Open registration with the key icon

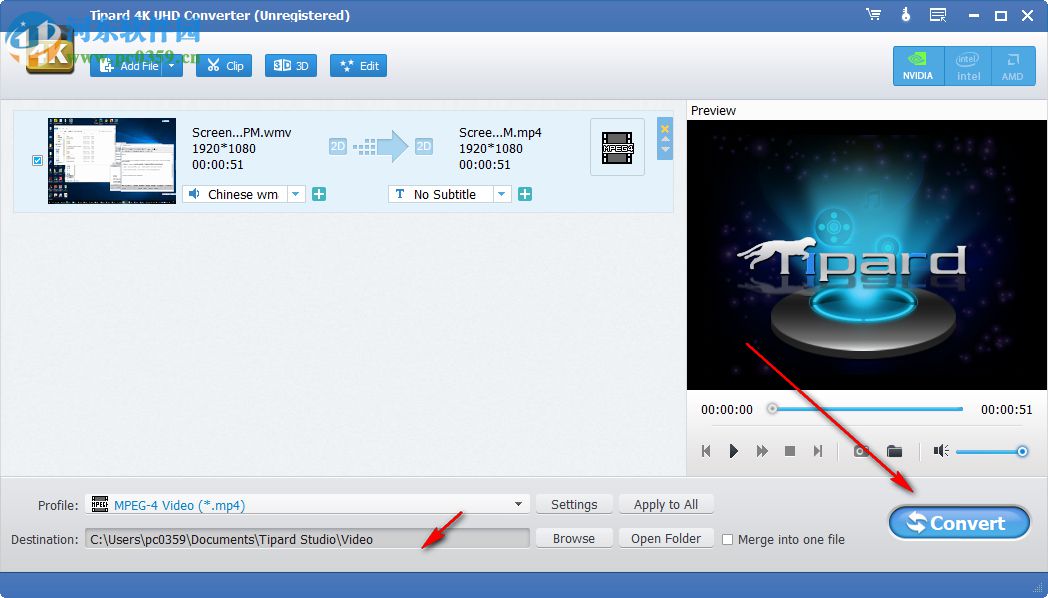click(905, 14)
